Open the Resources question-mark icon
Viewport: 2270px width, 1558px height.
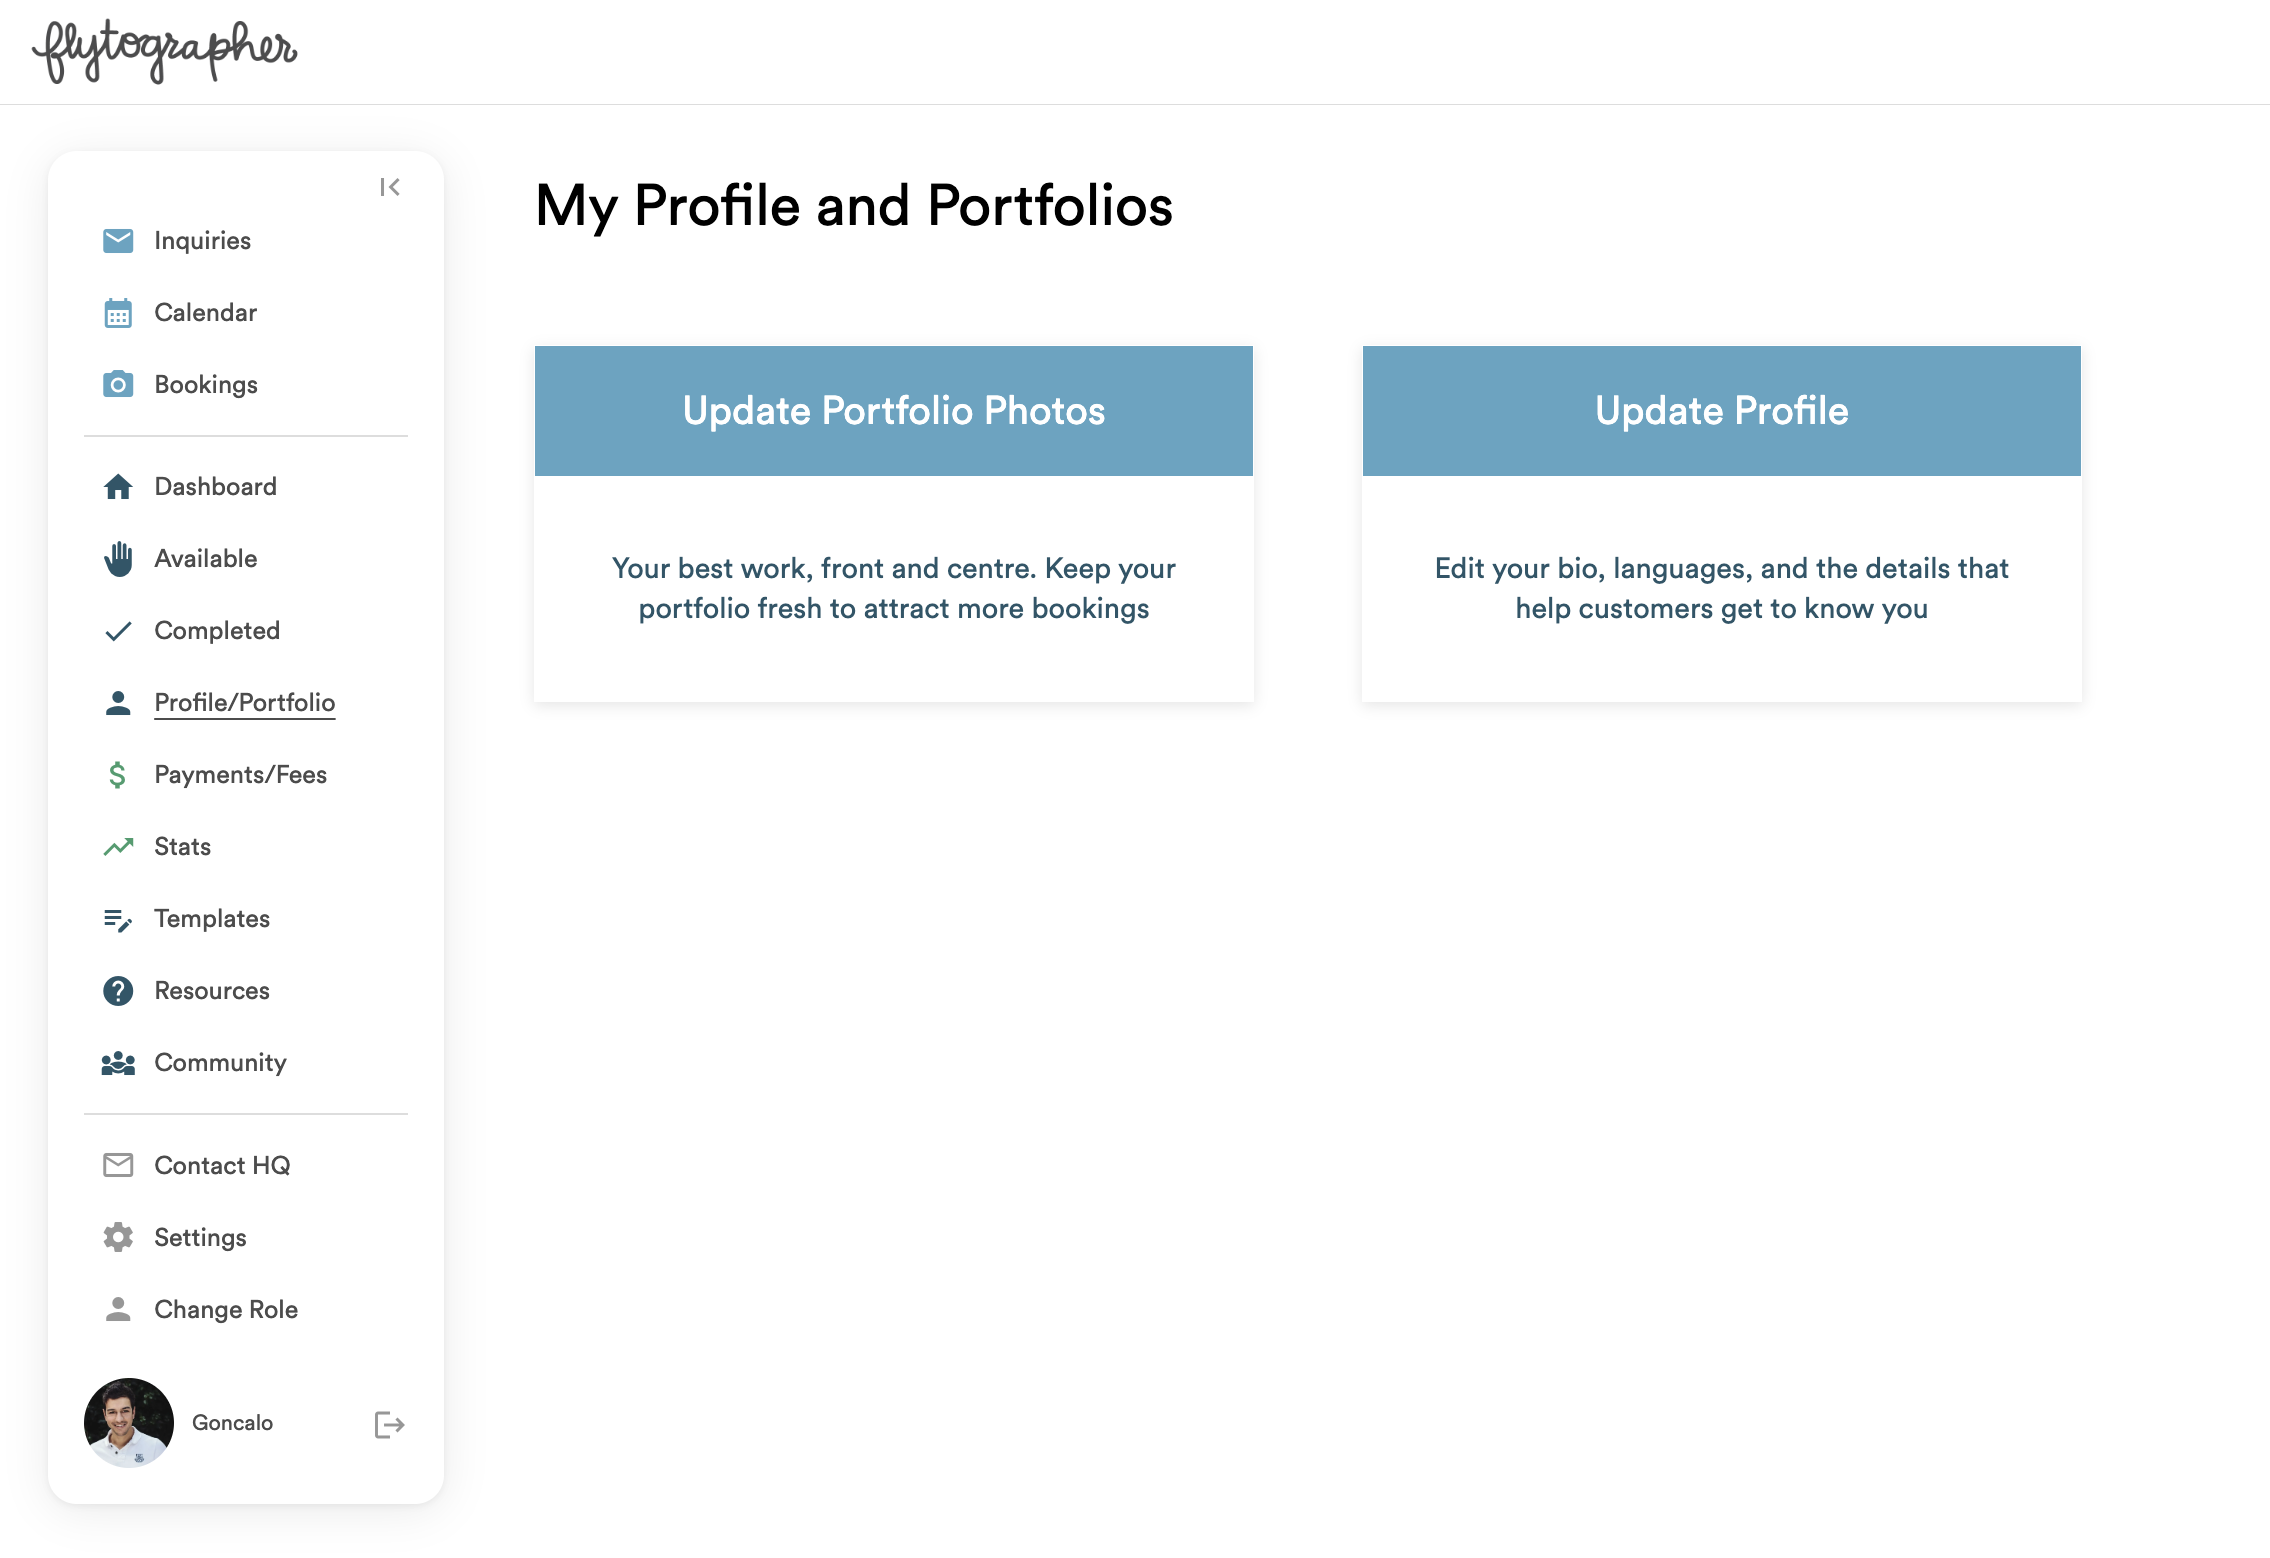tap(118, 991)
